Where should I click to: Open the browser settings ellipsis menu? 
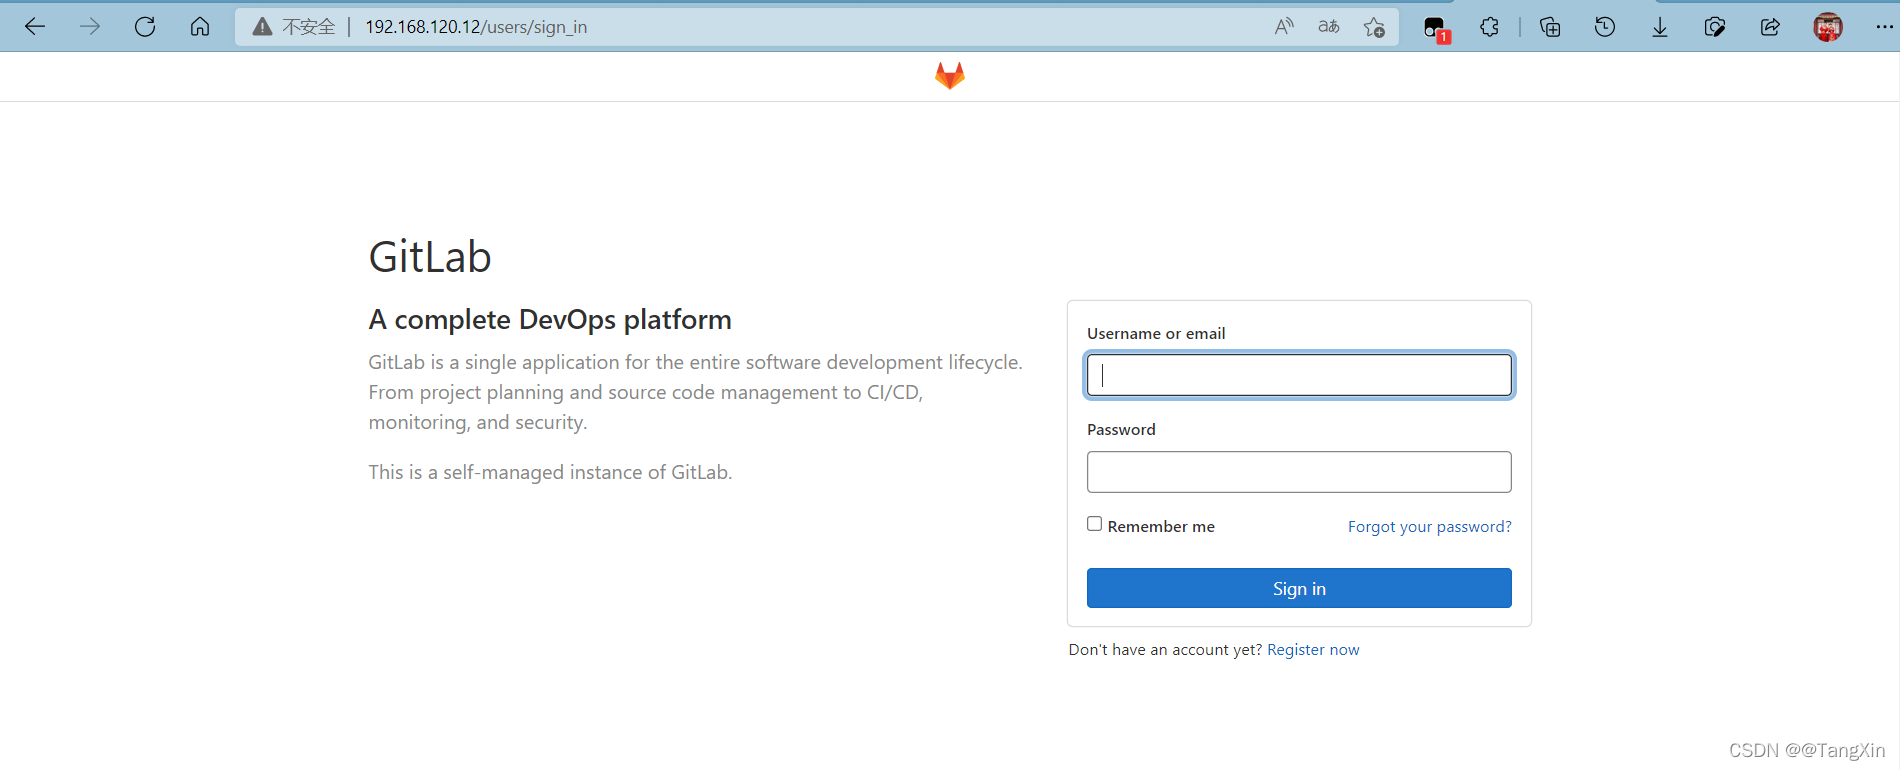pos(1884,27)
